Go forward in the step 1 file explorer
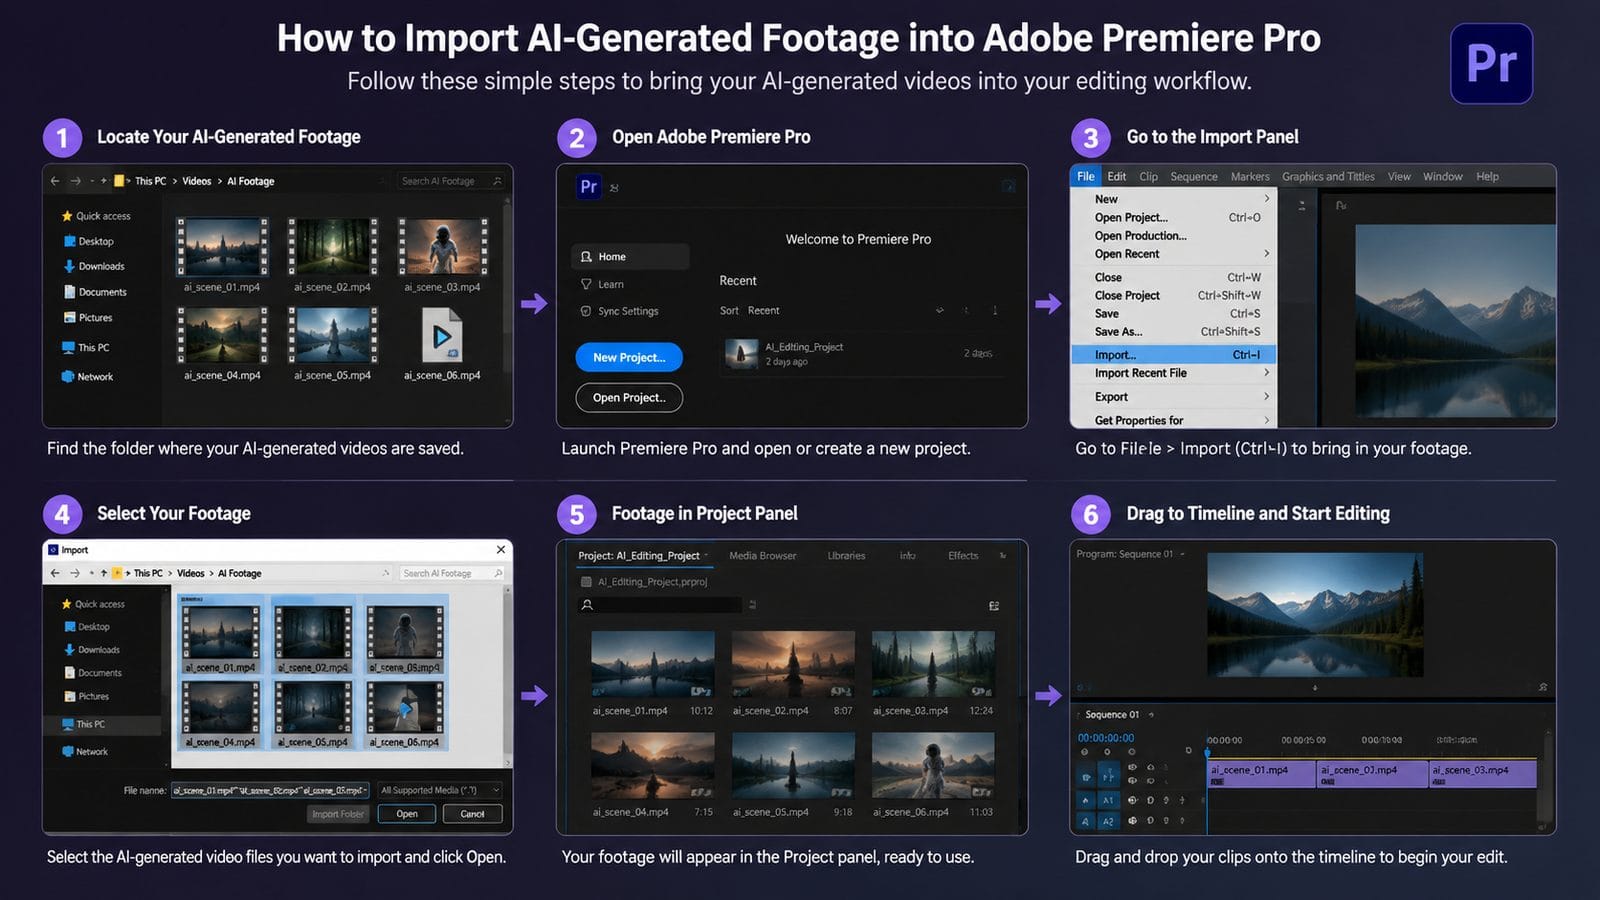Viewport: 1600px width, 900px height. 75,181
